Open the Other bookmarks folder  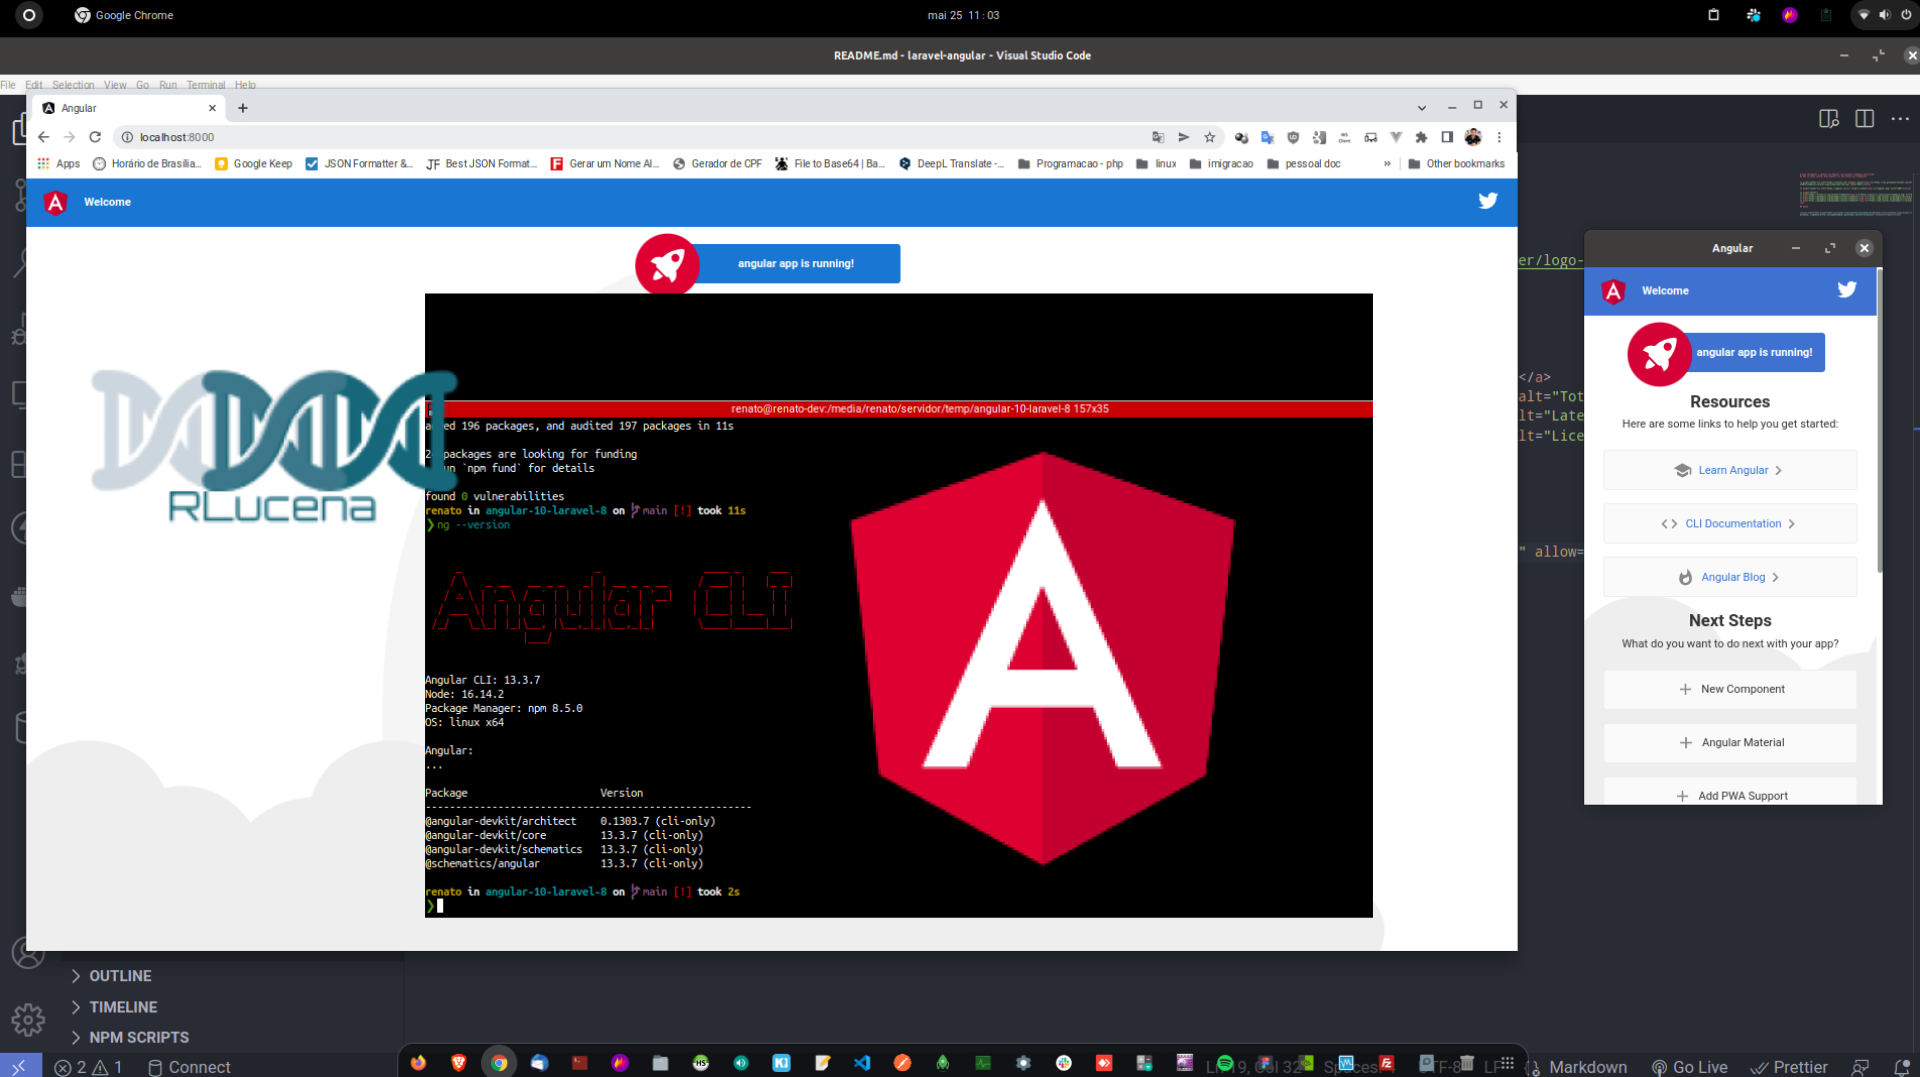click(x=1456, y=164)
